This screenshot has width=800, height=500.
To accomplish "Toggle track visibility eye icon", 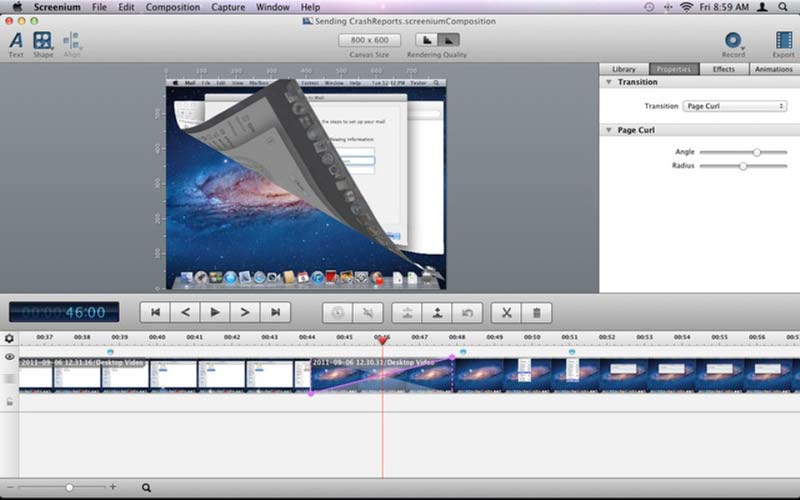I will tap(10, 357).
